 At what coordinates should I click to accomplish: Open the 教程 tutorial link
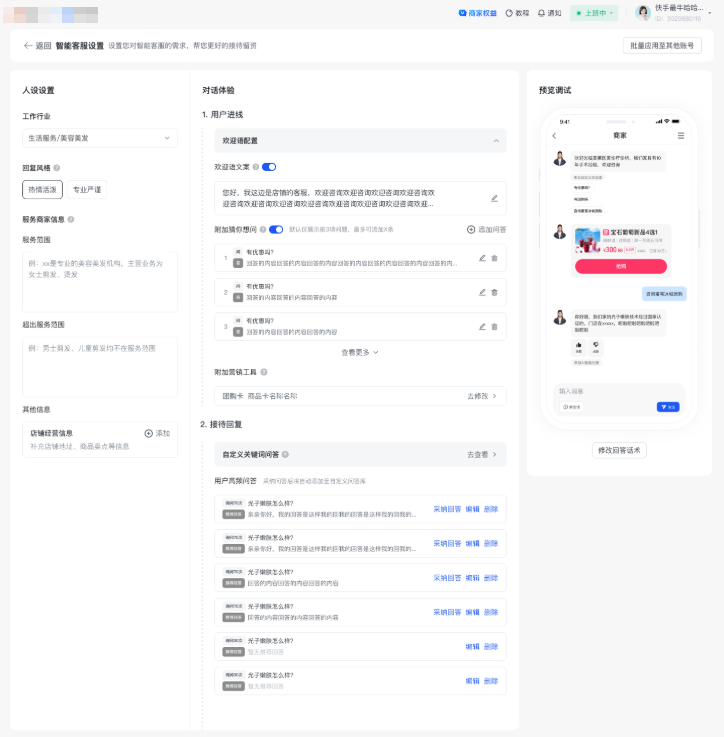click(517, 13)
